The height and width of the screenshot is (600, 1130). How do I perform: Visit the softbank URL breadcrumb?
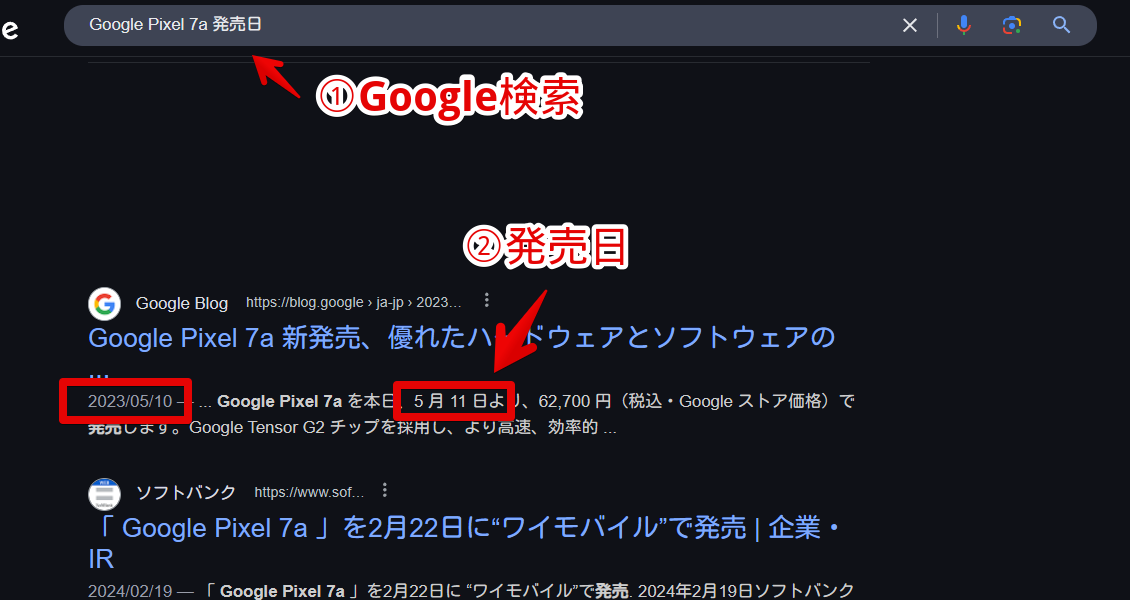(309, 493)
